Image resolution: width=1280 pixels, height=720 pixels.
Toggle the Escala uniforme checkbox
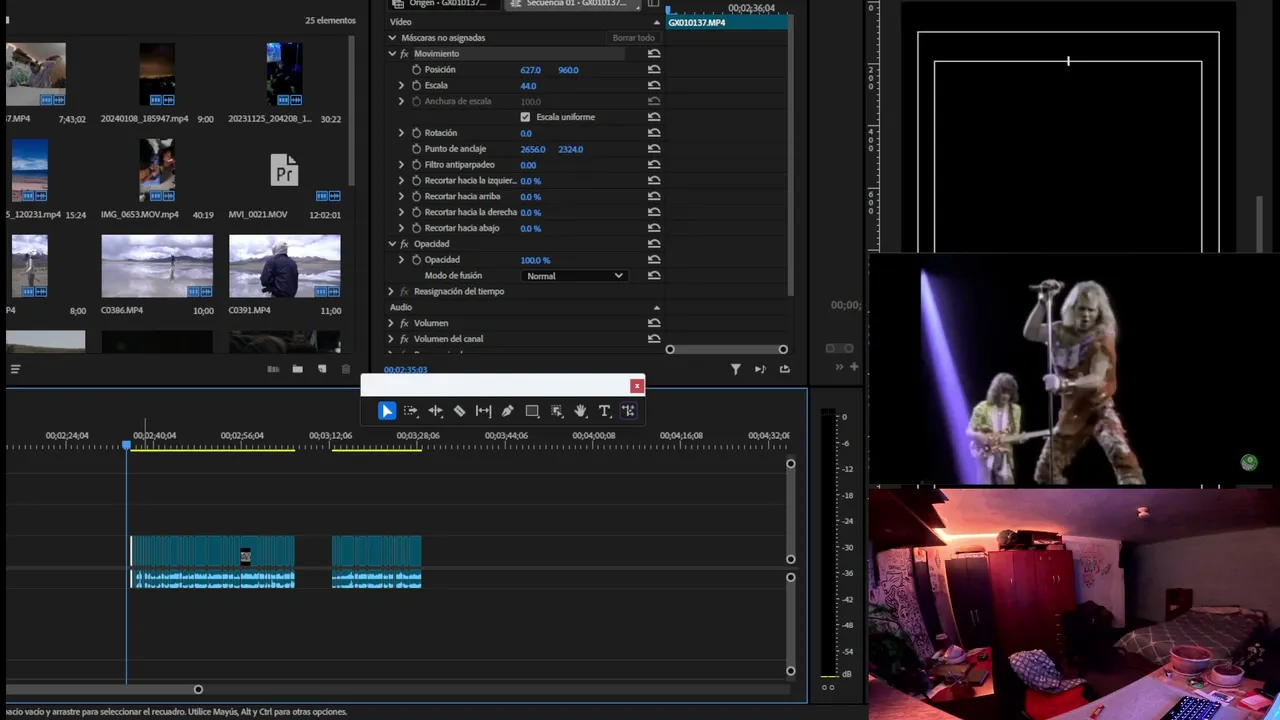(x=525, y=117)
